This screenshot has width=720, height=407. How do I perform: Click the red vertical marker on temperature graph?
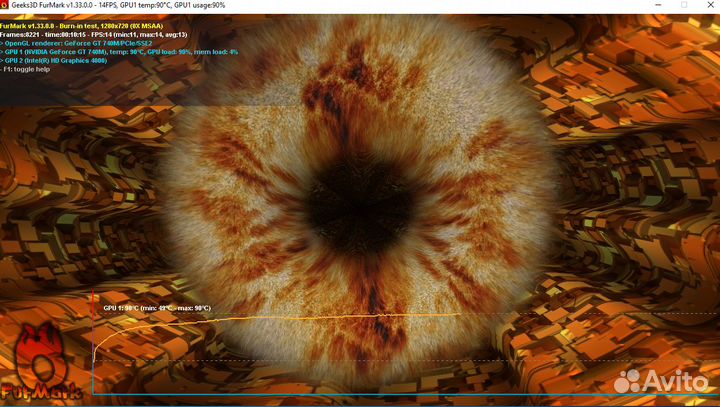pyautogui.click(x=93, y=340)
